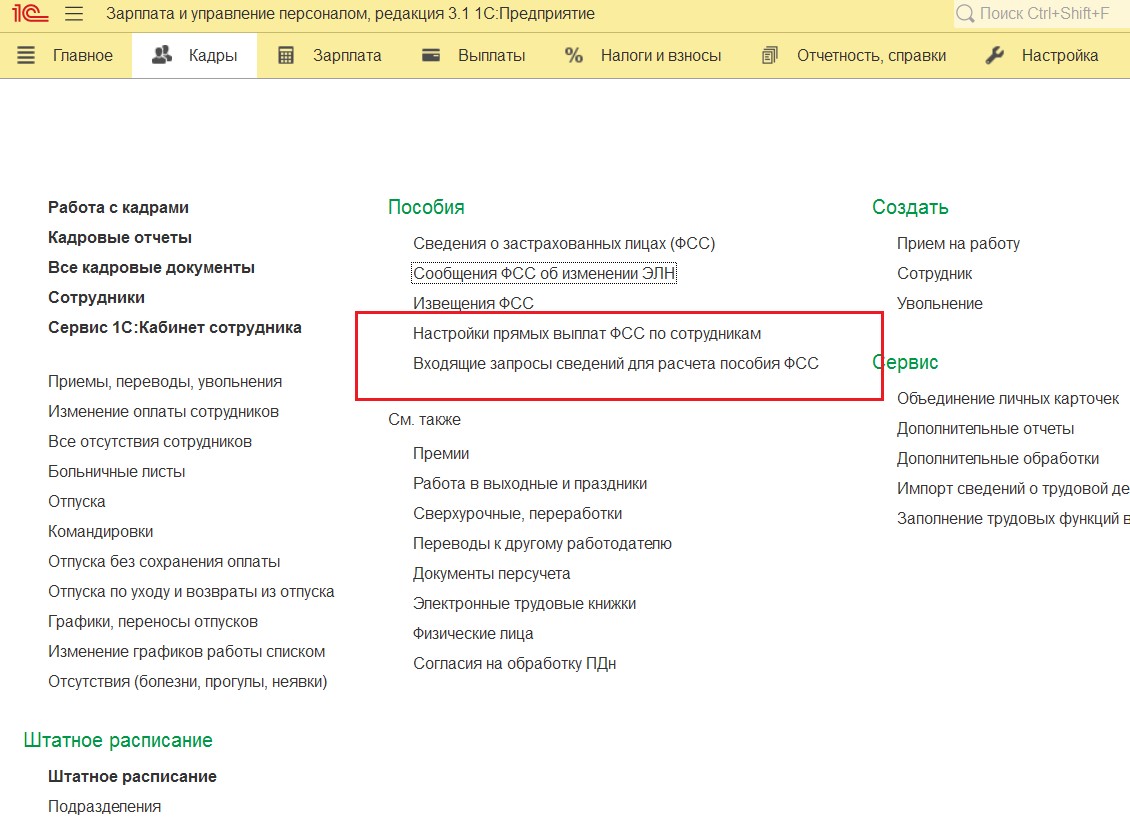Open Изменение оплаты сотрудников

pyautogui.click(x=164, y=412)
